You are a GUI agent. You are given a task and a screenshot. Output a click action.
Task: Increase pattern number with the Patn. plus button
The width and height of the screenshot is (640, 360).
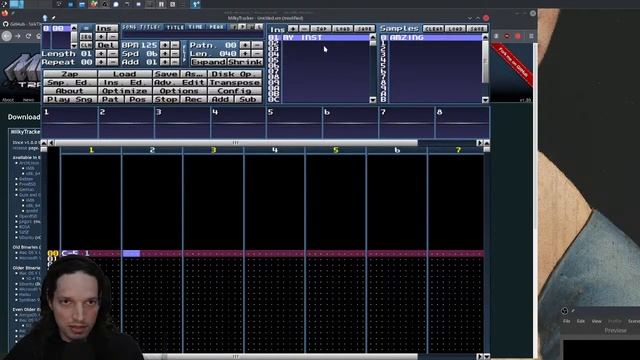[245, 45]
